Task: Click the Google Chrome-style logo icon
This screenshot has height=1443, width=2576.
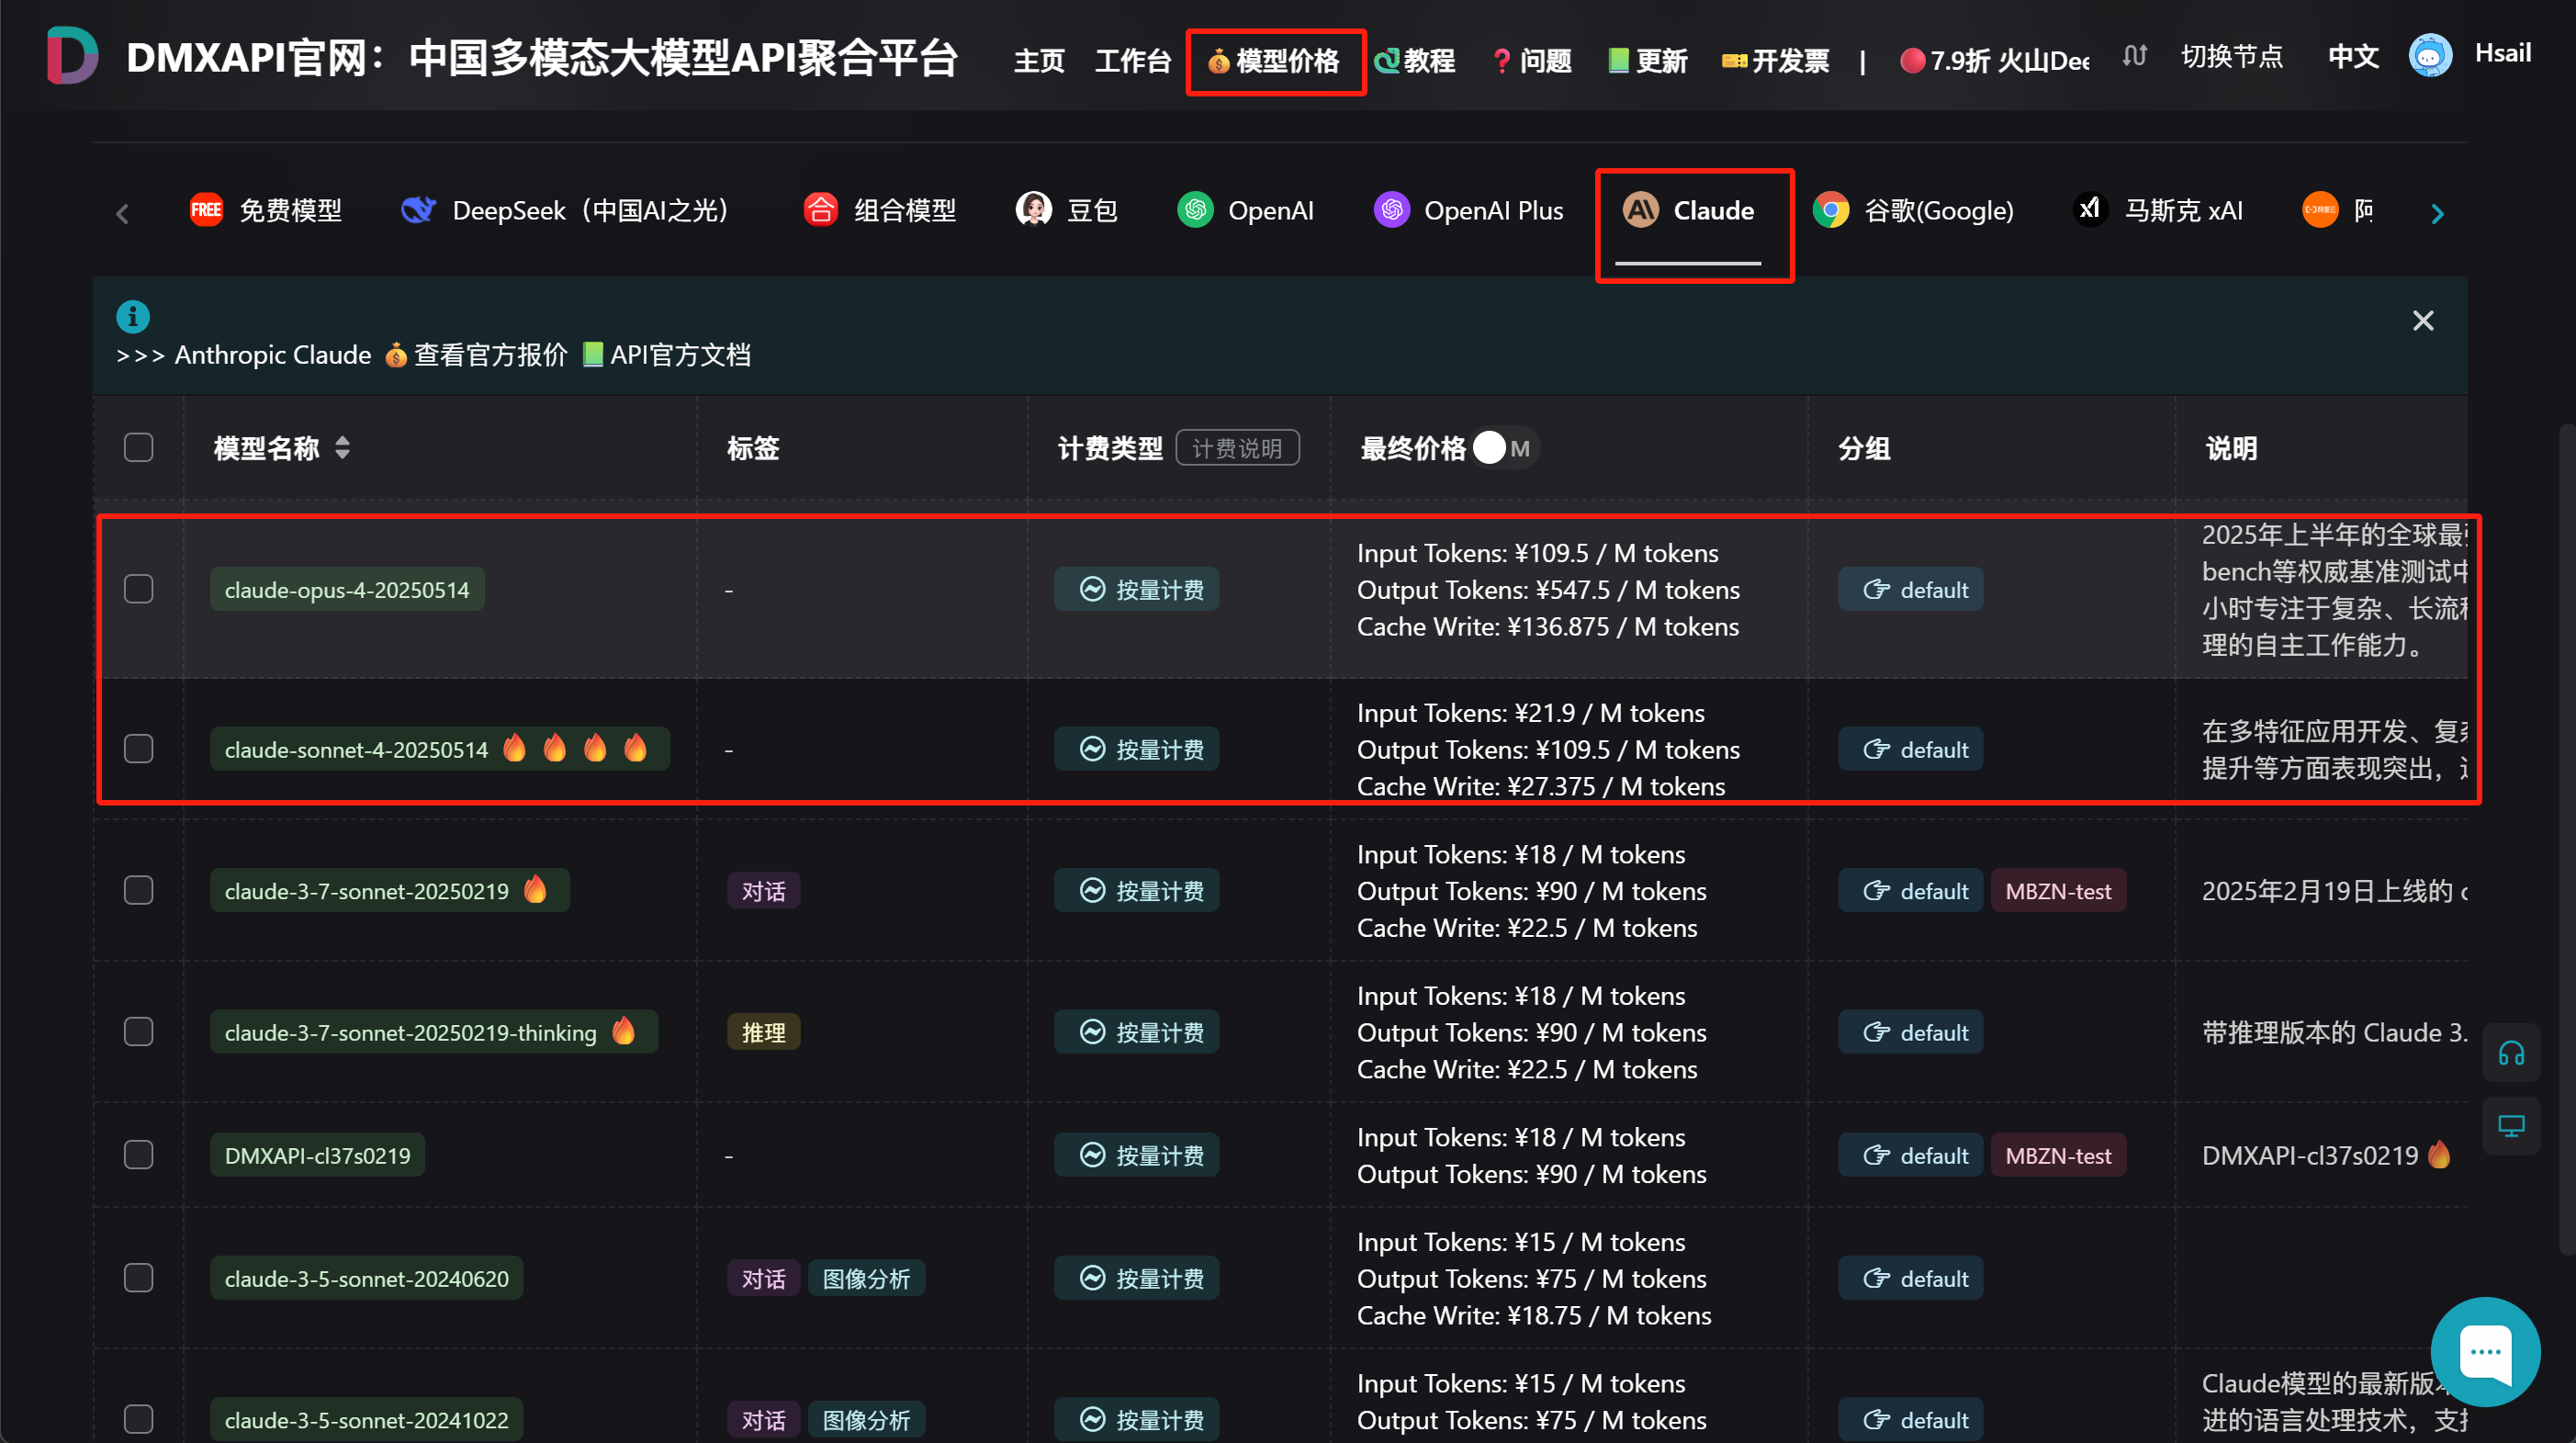Action: pyautogui.click(x=1831, y=210)
